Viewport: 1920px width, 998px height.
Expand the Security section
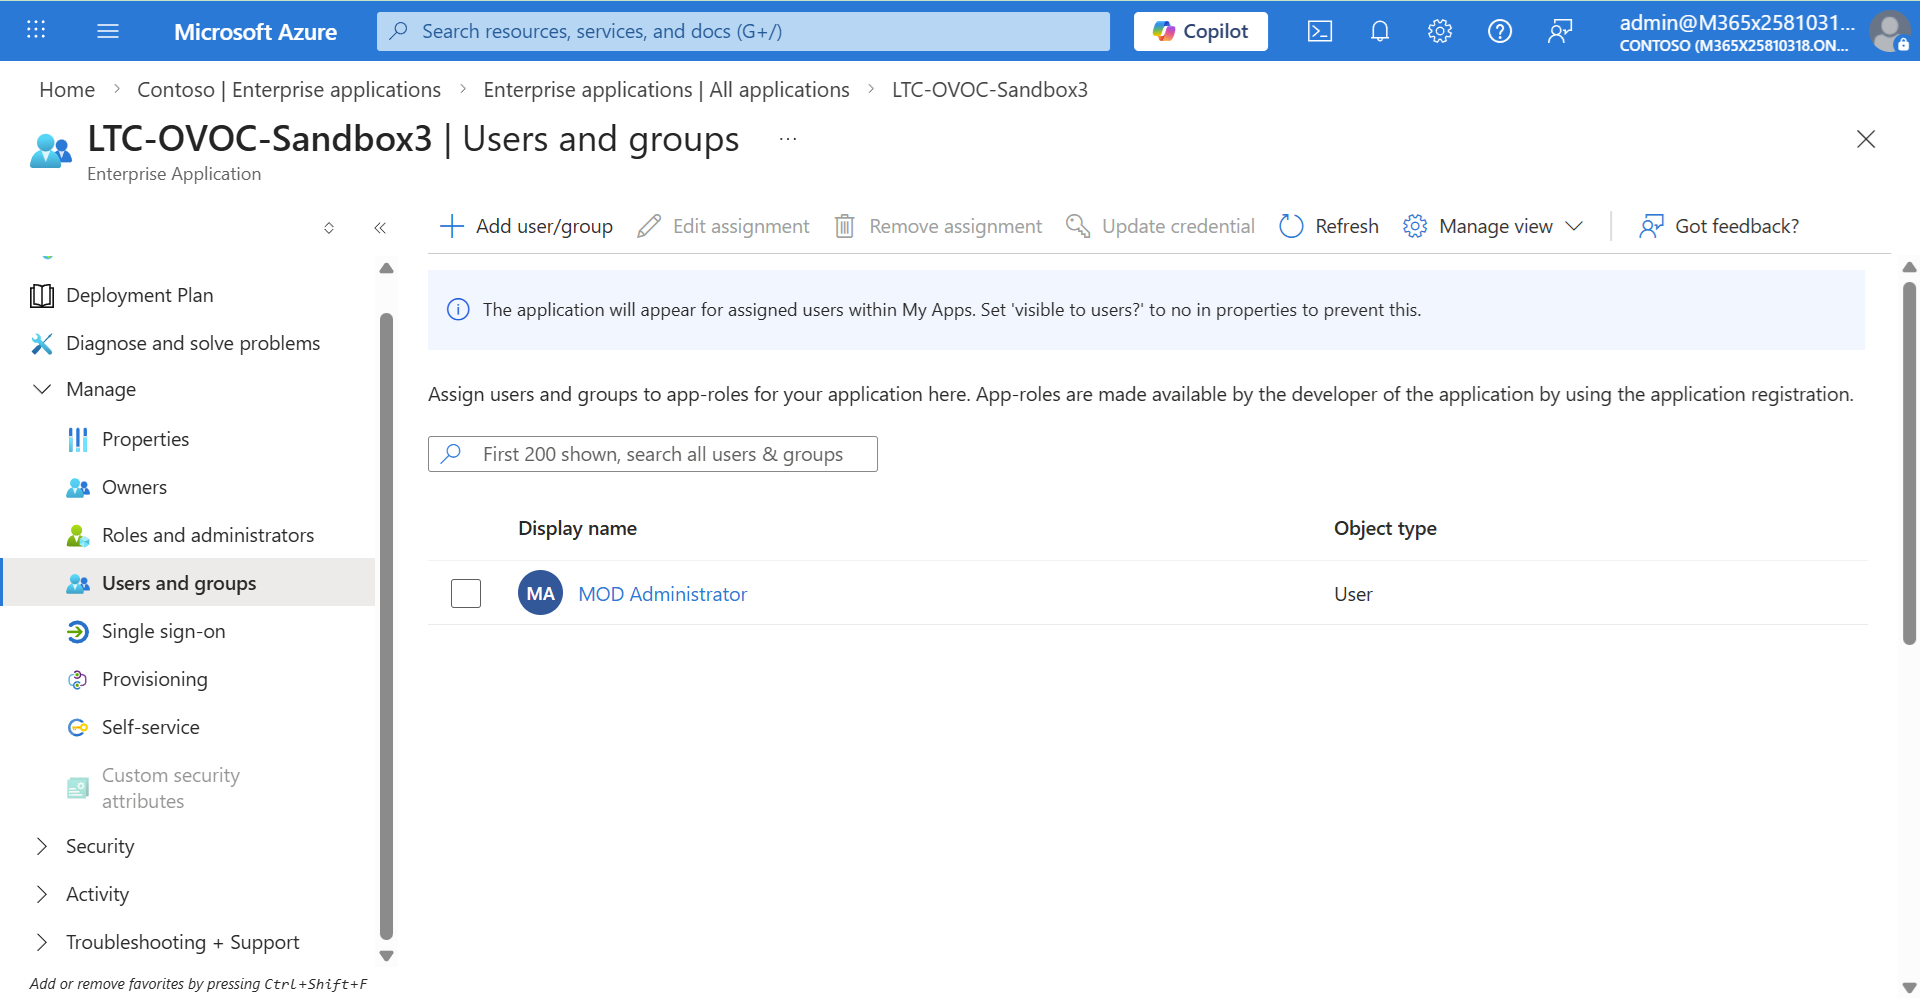(x=42, y=846)
